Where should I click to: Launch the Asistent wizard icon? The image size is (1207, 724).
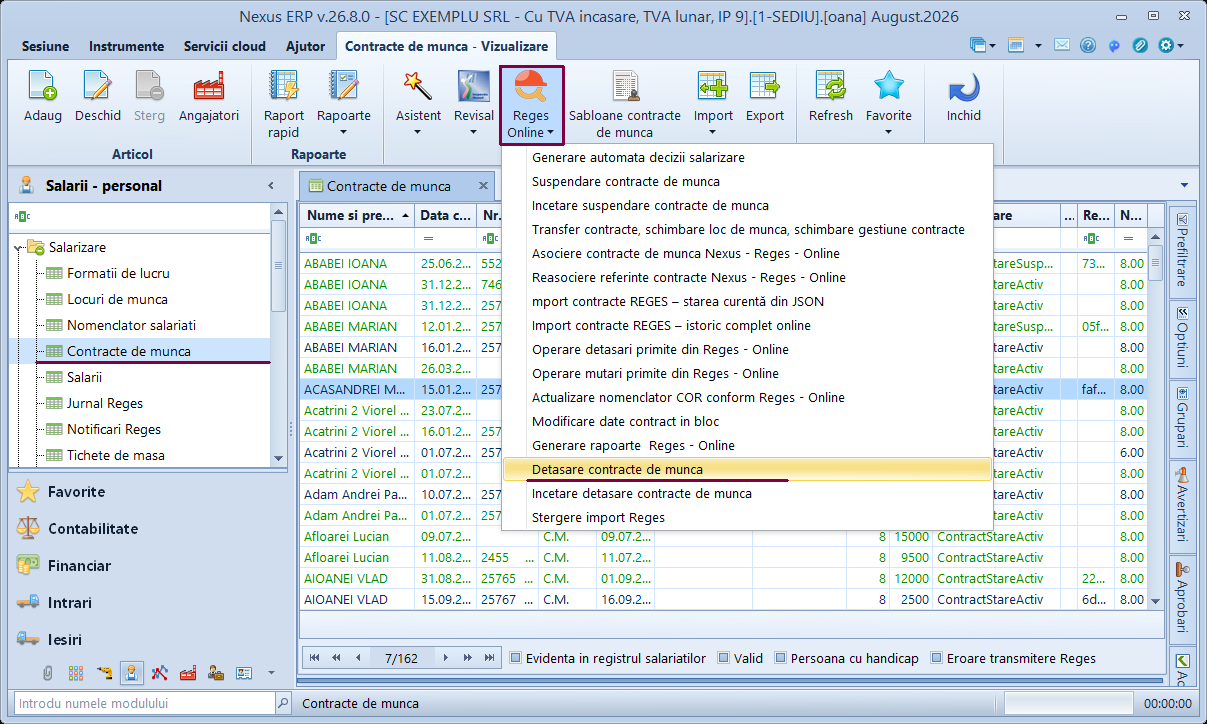tap(418, 88)
